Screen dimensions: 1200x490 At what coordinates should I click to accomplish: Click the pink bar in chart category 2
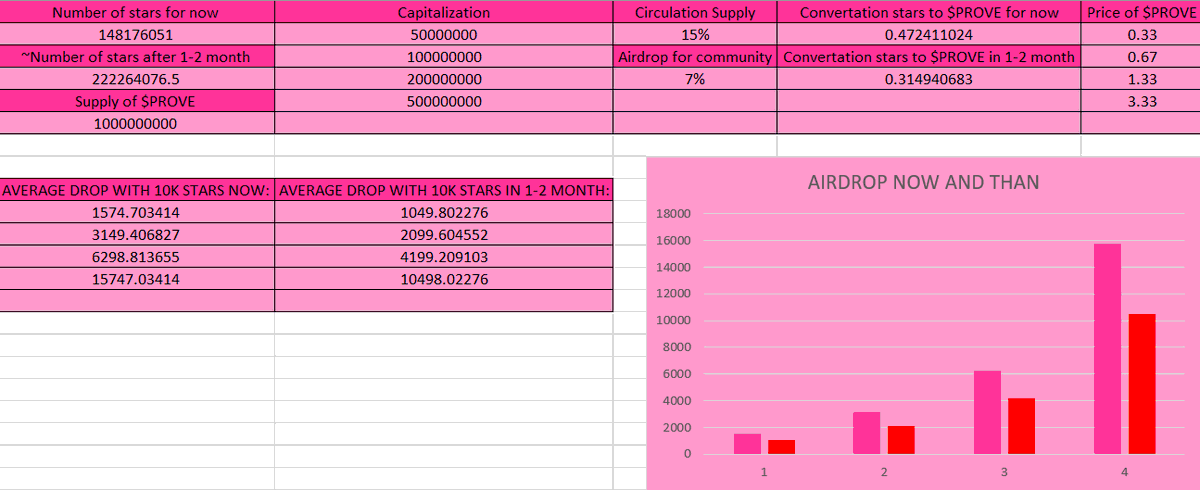pyautogui.click(x=867, y=433)
